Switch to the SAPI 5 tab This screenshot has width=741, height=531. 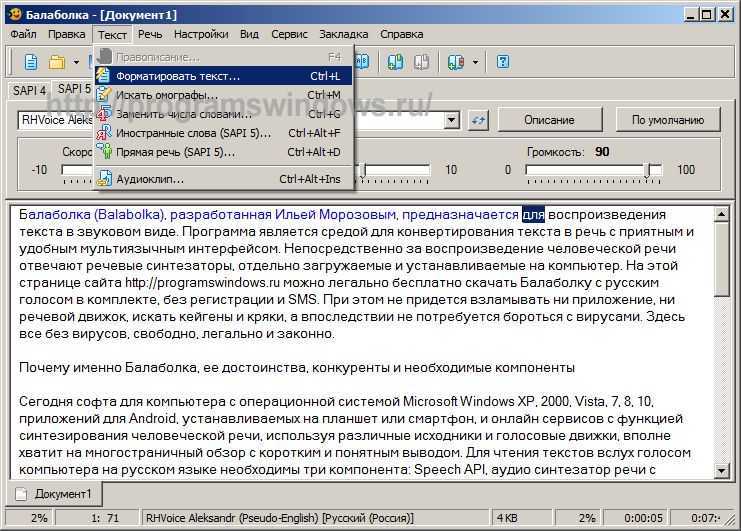[74, 88]
